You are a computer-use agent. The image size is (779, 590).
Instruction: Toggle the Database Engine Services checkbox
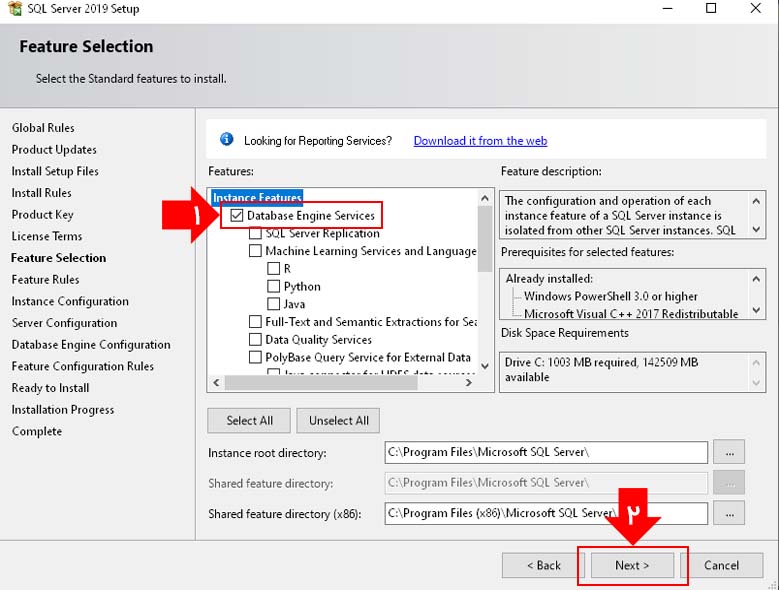237,216
